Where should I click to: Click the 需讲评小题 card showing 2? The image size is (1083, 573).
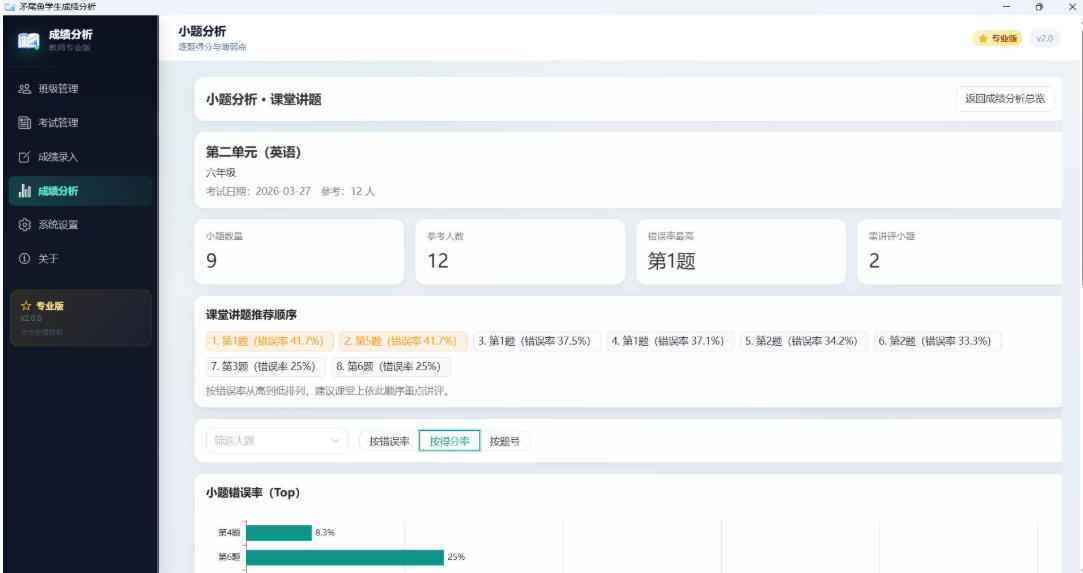(x=960, y=252)
